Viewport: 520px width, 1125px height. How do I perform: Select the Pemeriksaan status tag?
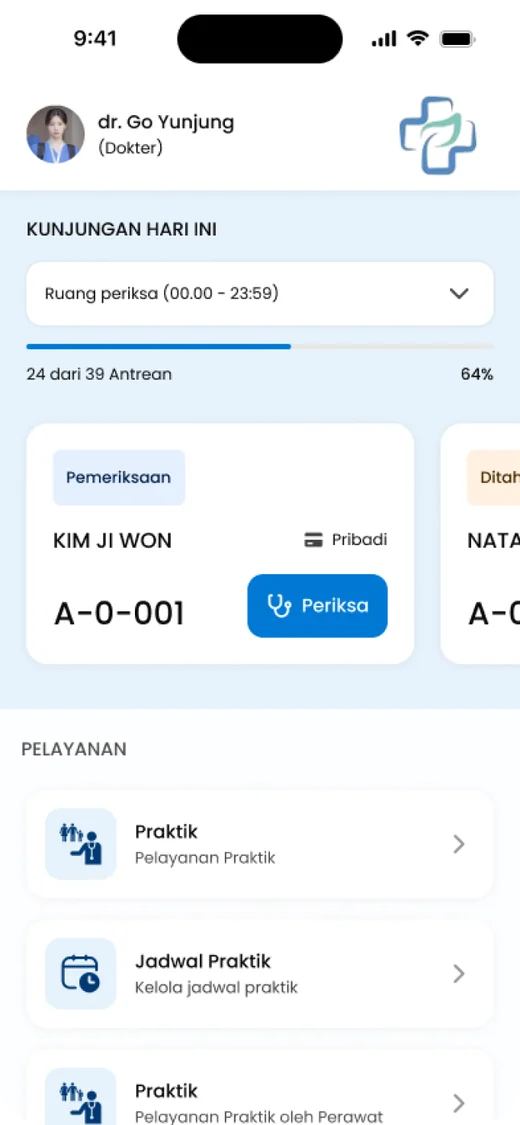click(x=119, y=477)
